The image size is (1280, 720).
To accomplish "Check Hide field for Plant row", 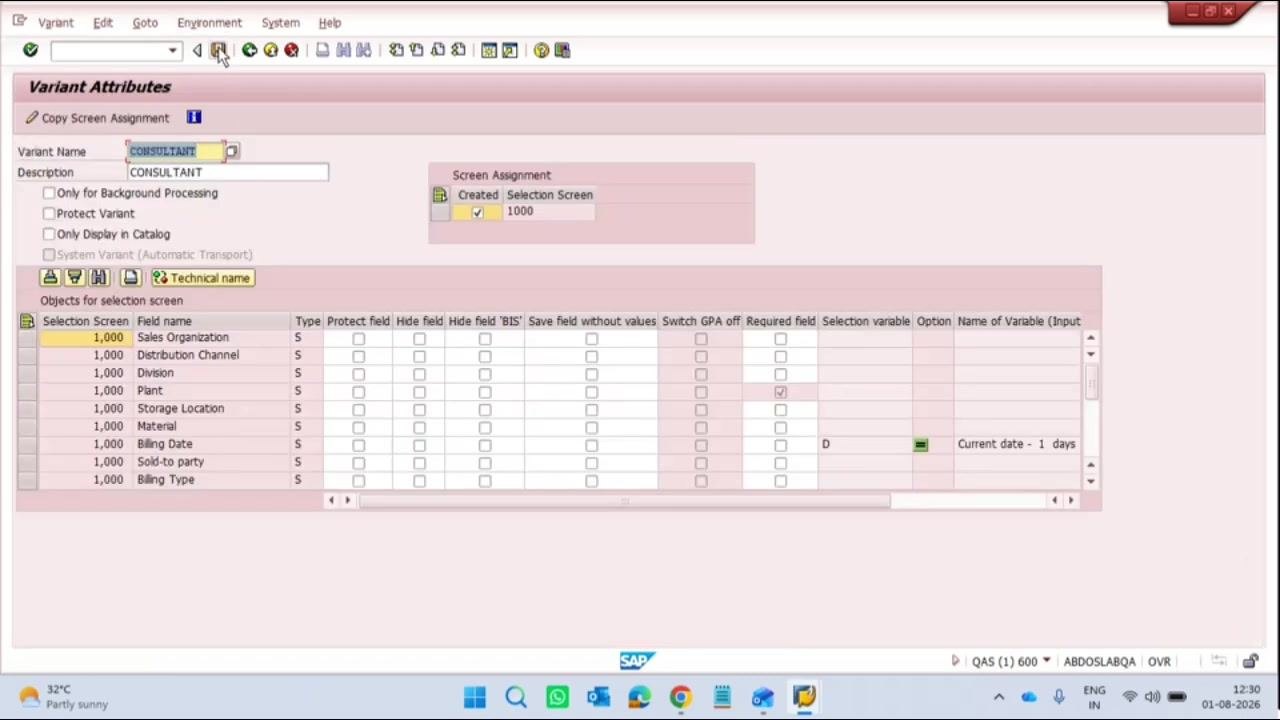I will pos(419,391).
